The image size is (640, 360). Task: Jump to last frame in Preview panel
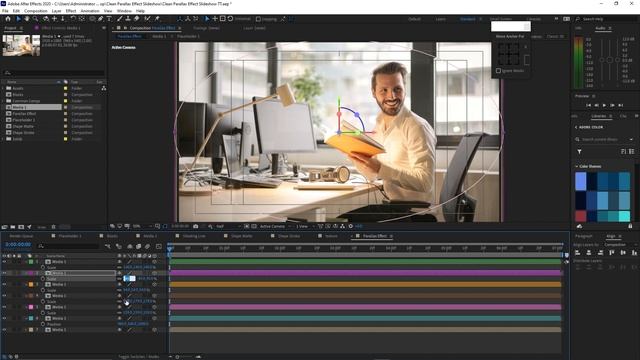[620, 105]
